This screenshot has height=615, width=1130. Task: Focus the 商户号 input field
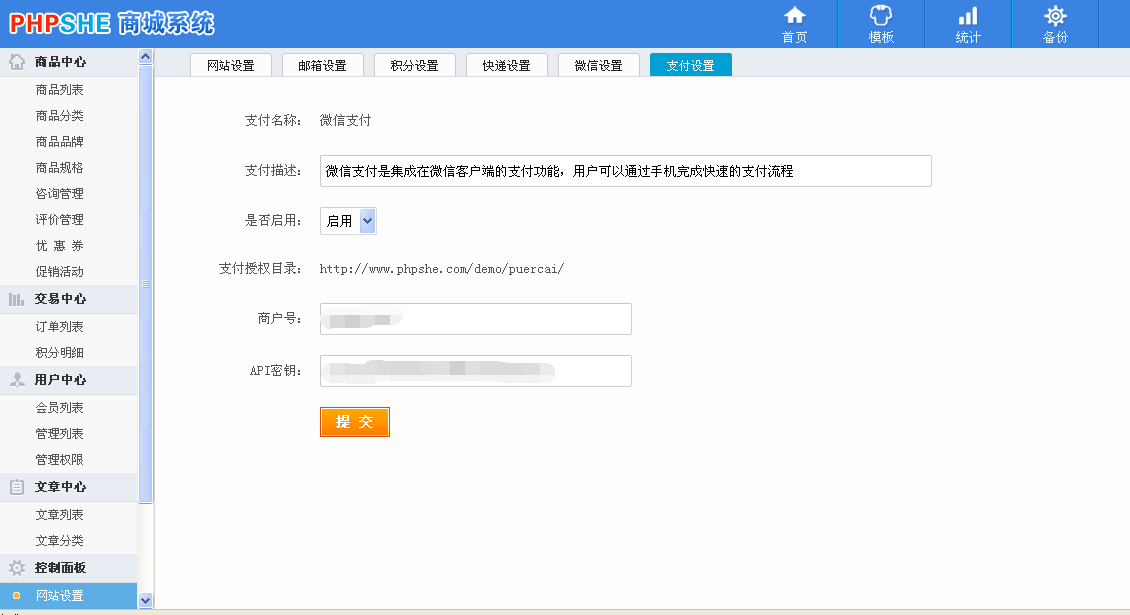click(x=476, y=319)
